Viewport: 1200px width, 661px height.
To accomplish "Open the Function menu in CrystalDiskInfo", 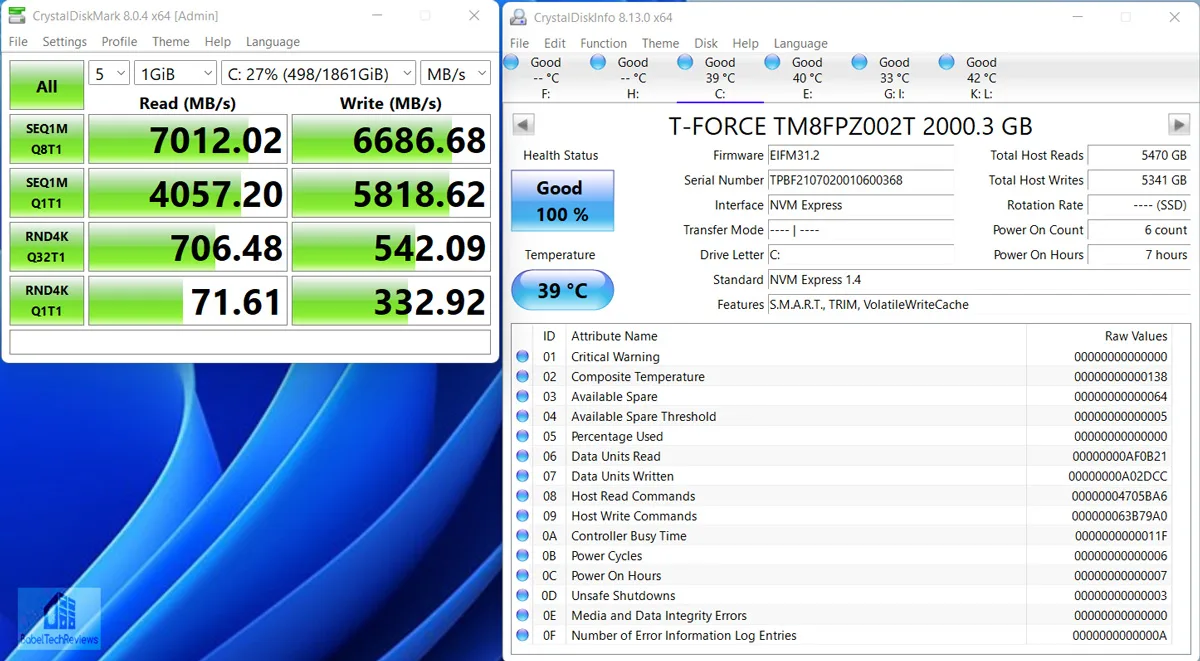I will click(604, 43).
